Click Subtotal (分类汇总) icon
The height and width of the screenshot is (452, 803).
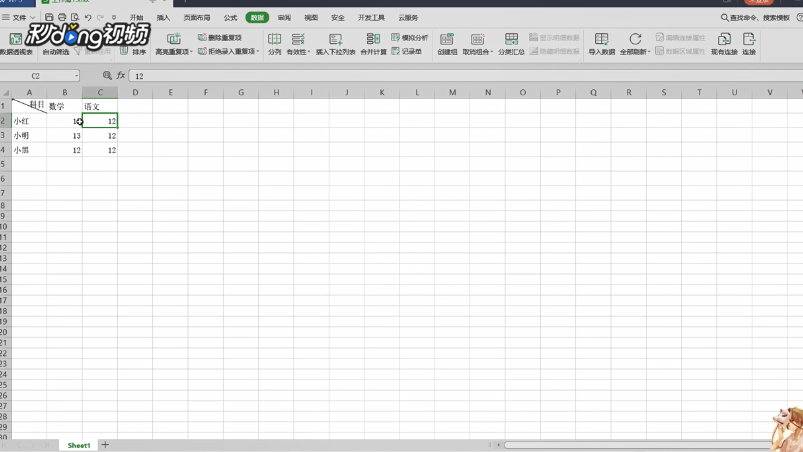pyautogui.click(x=511, y=39)
